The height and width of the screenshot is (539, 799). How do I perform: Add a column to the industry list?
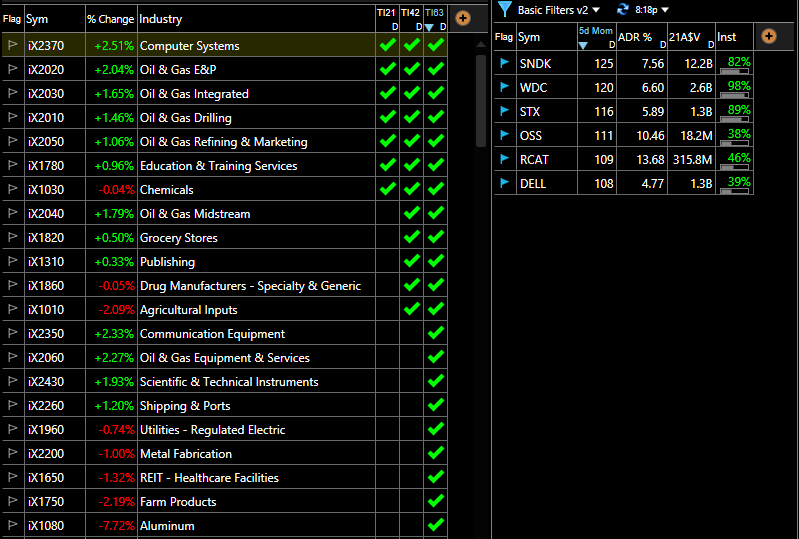[463, 18]
